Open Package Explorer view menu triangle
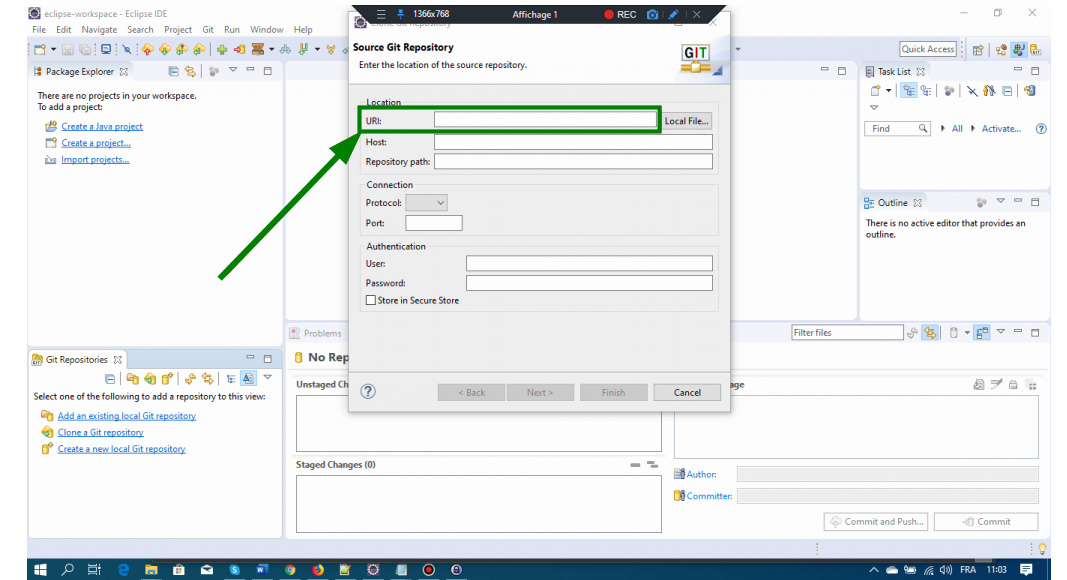The width and height of the screenshot is (1067, 580). click(x=233, y=70)
